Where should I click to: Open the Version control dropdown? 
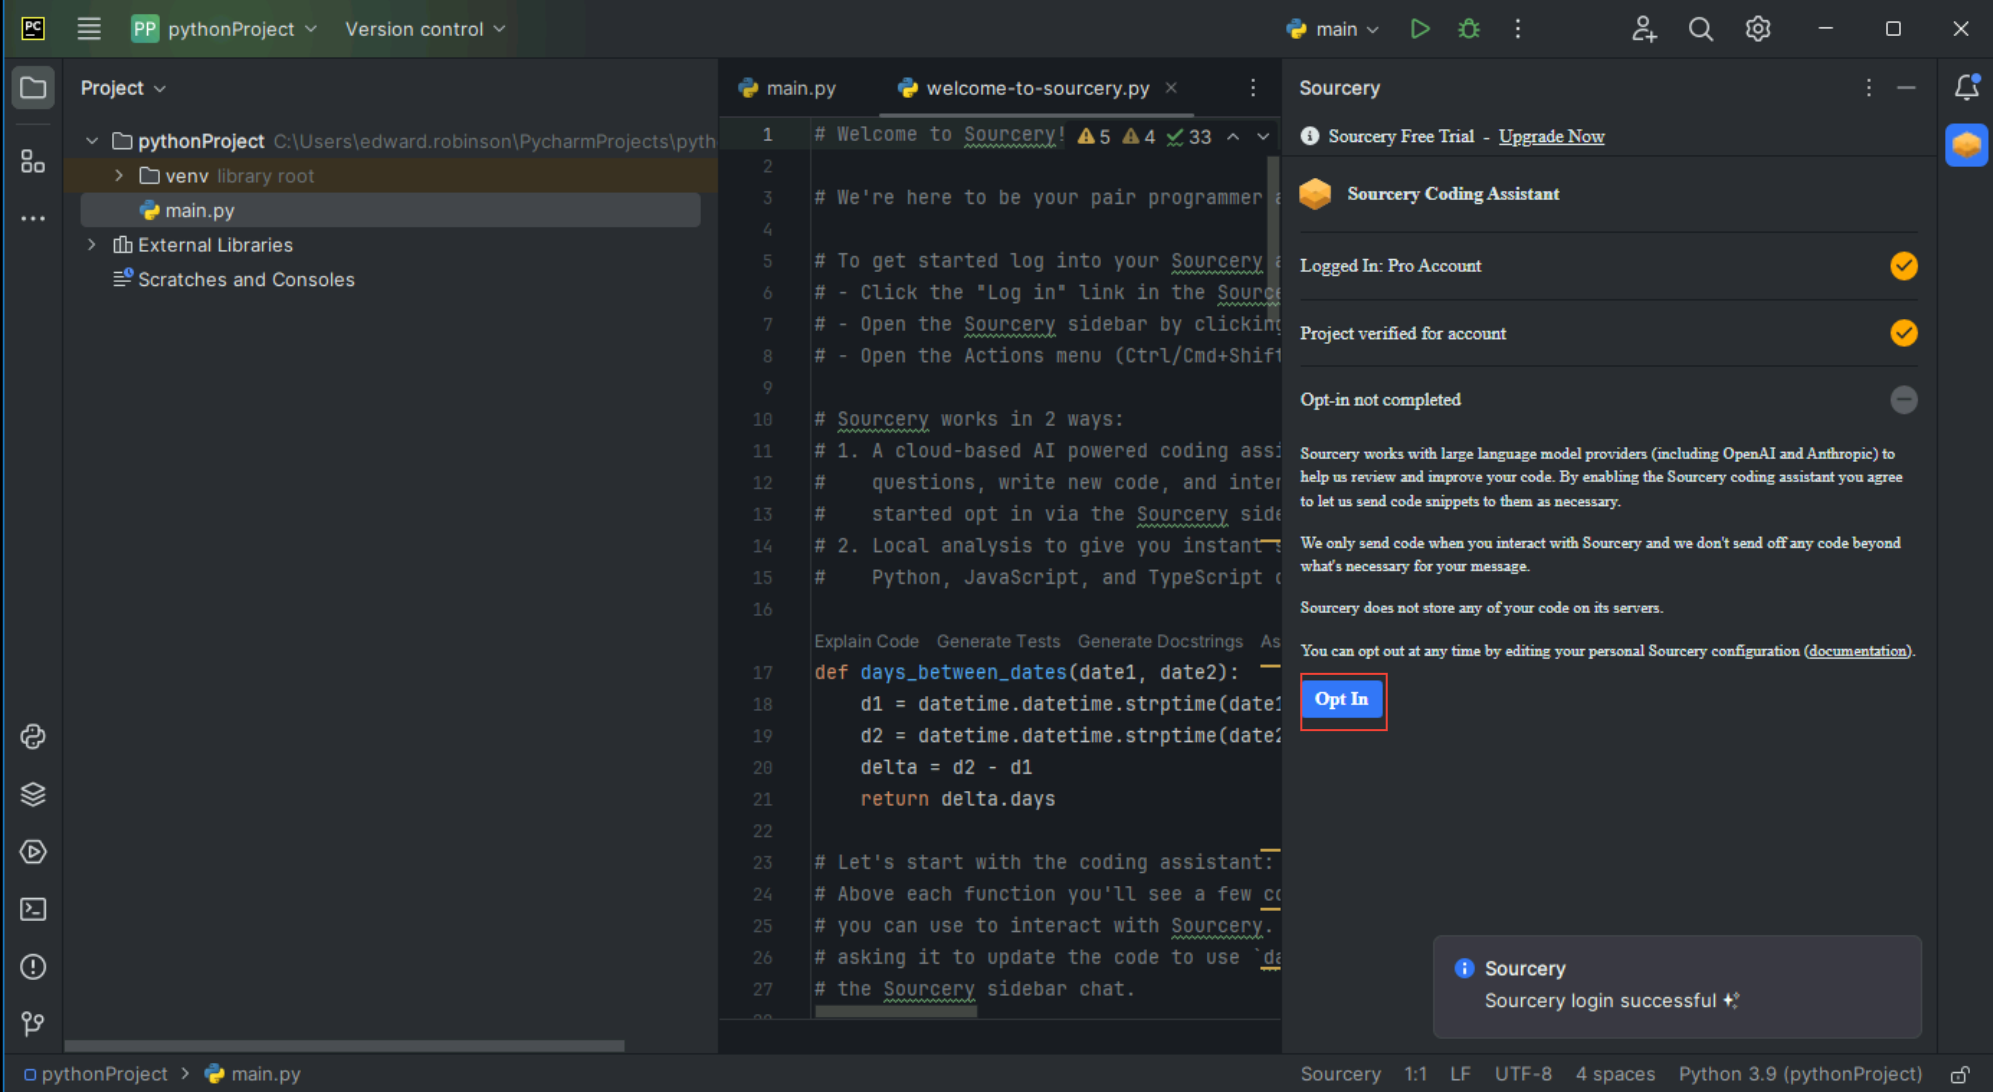point(425,29)
